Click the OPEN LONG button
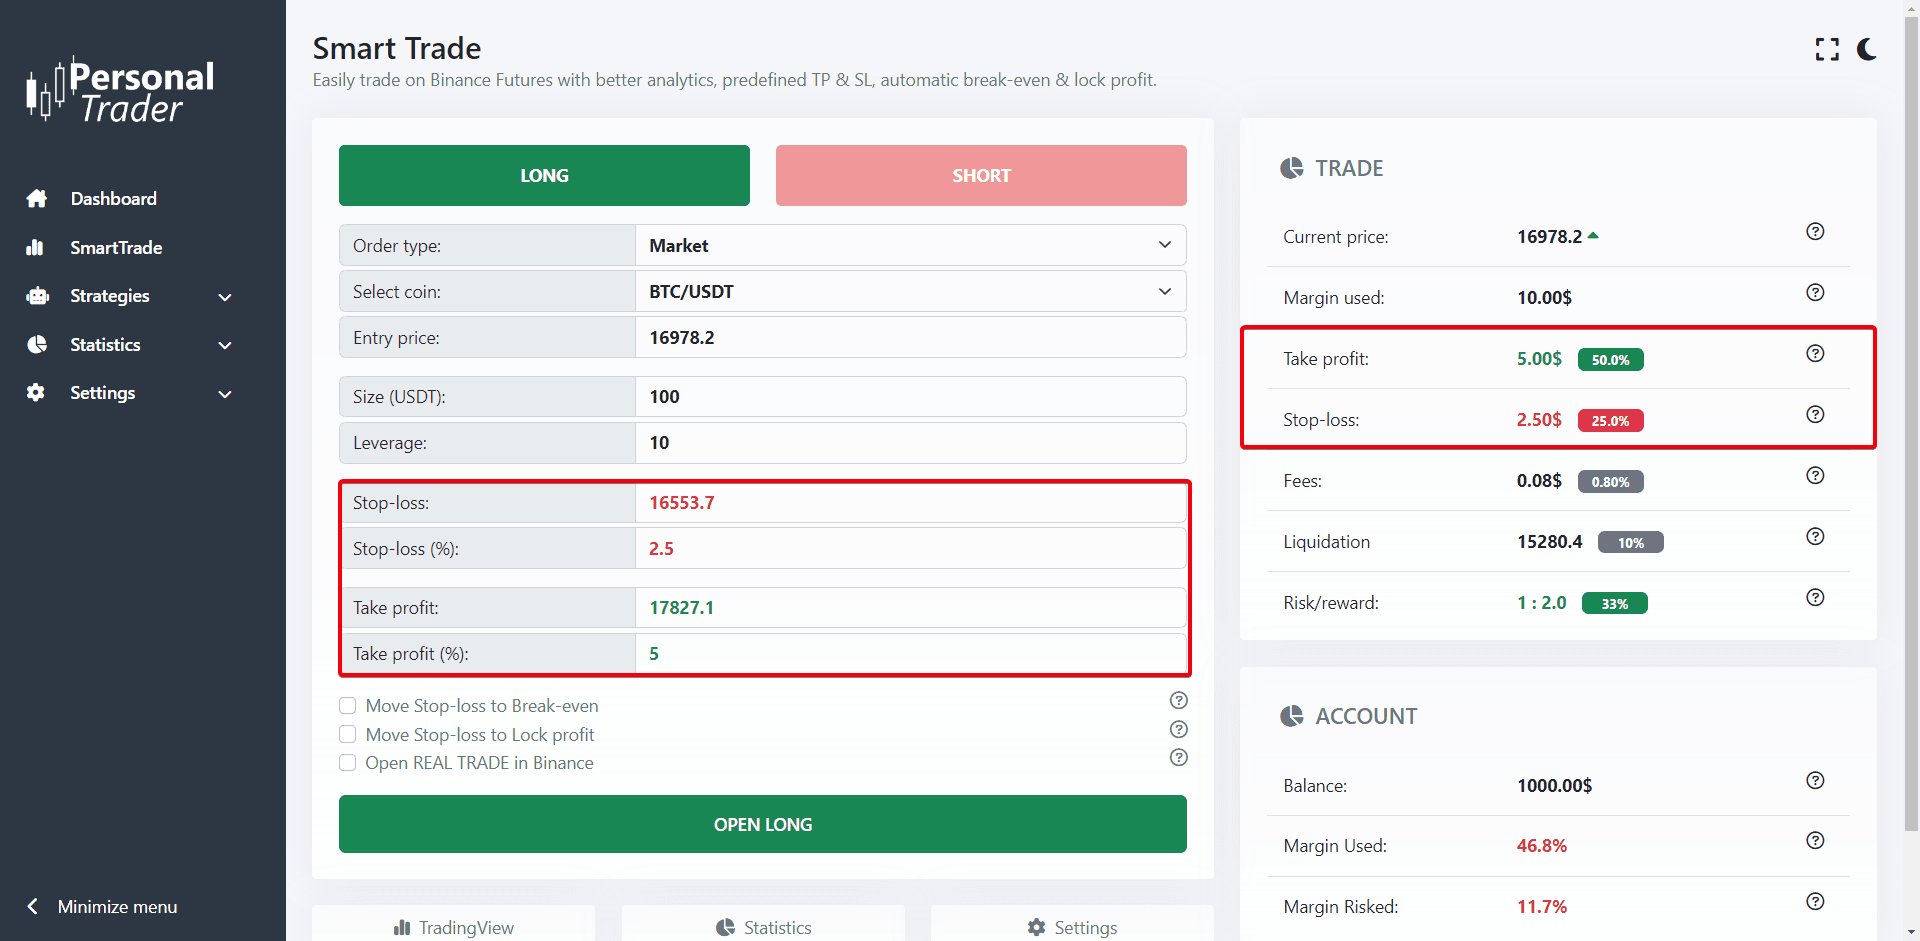Screen dimensions: 1920x941 pos(762,824)
